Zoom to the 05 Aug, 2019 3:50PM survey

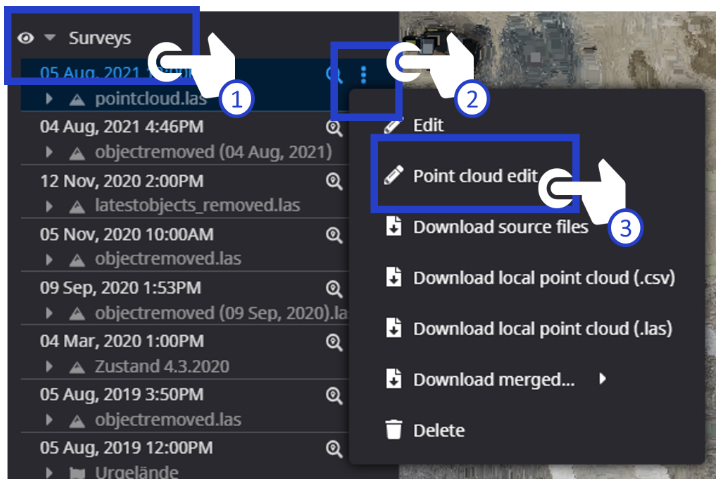click(334, 396)
